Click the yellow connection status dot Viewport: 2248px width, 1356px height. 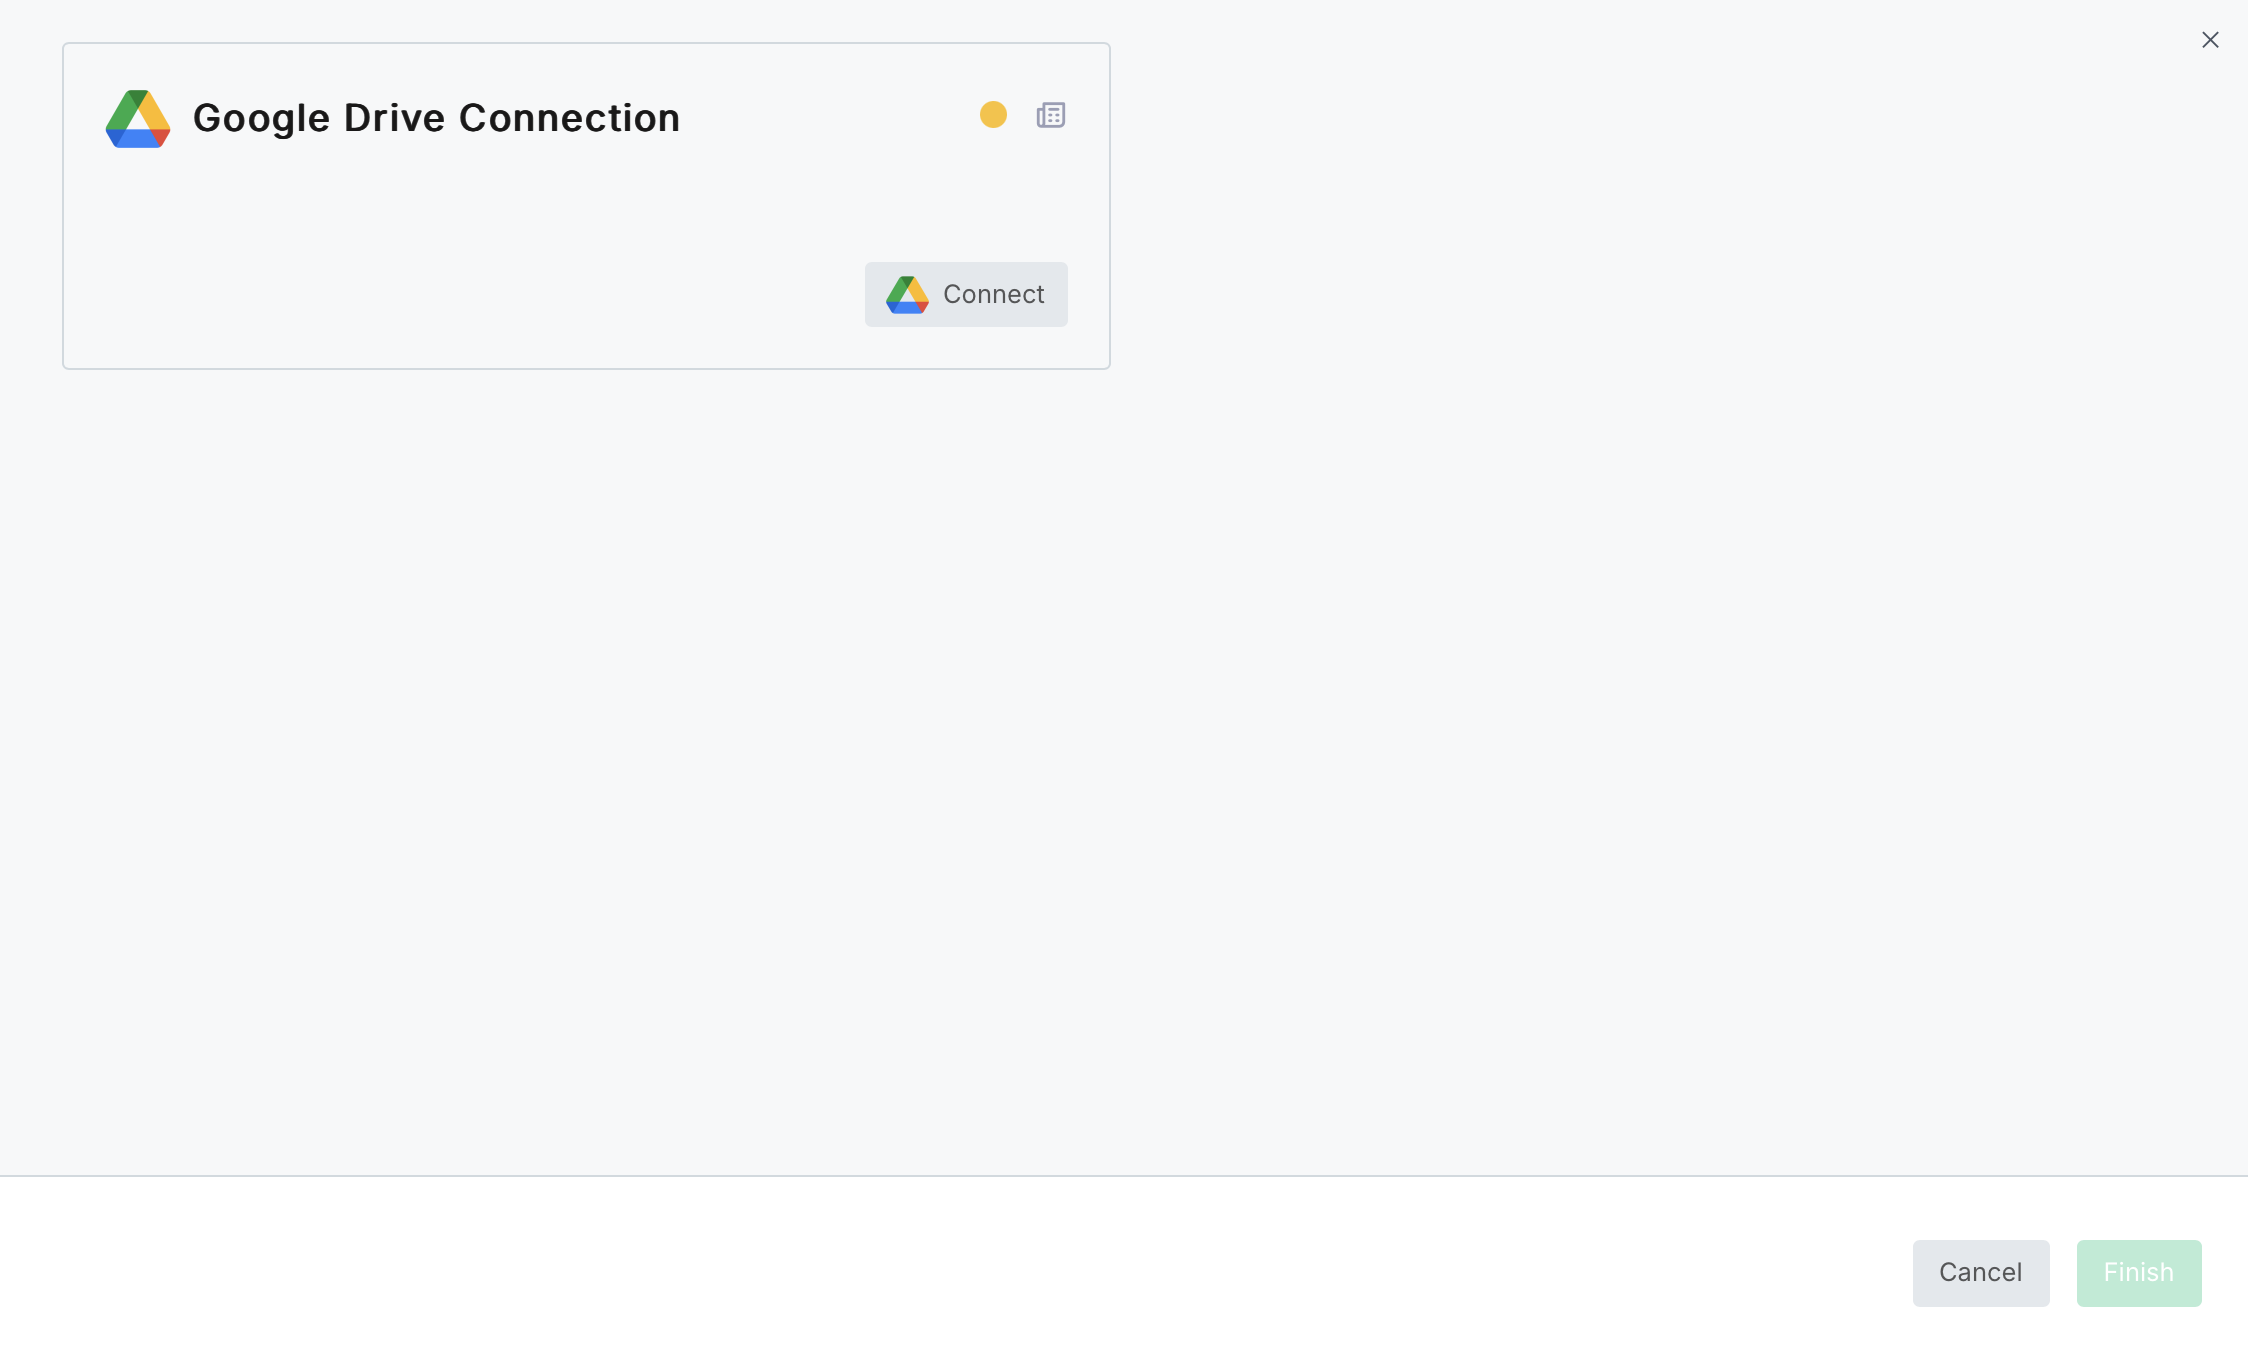coord(993,115)
